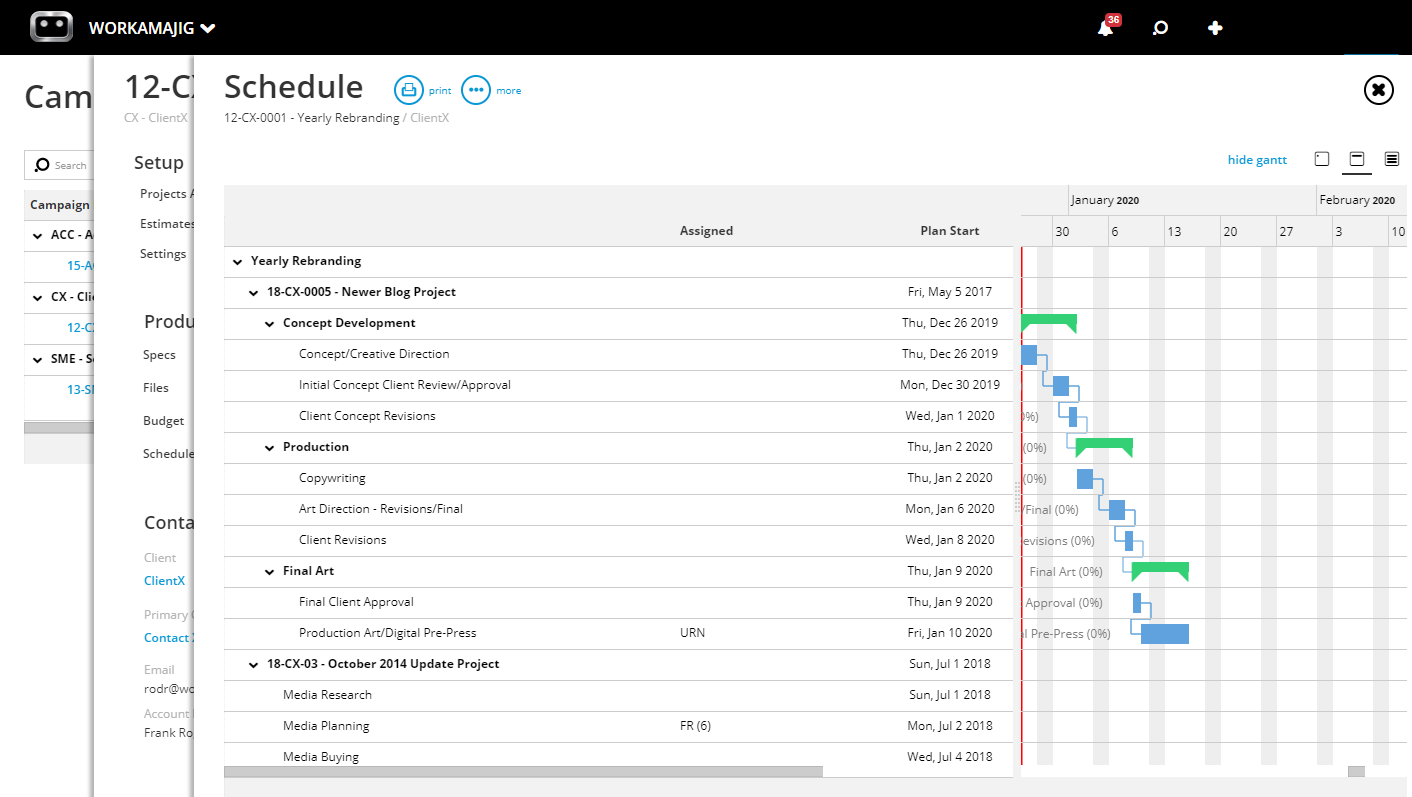
Task: Click the plus icon to create something new
Action: click(x=1214, y=28)
